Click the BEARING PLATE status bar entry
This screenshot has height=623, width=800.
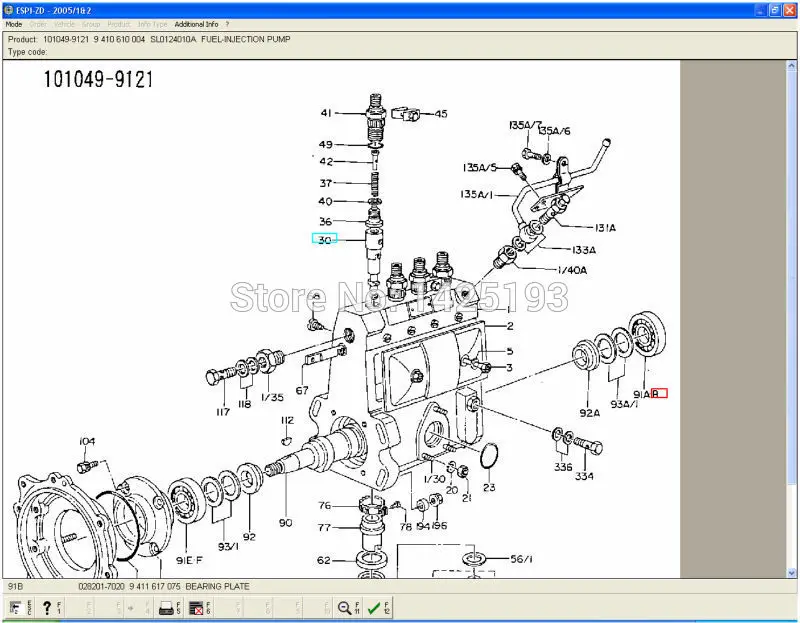[218, 587]
